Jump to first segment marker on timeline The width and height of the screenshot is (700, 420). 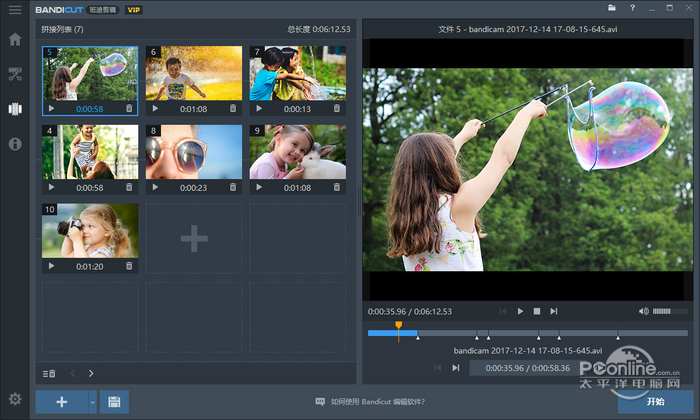(418, 338)
